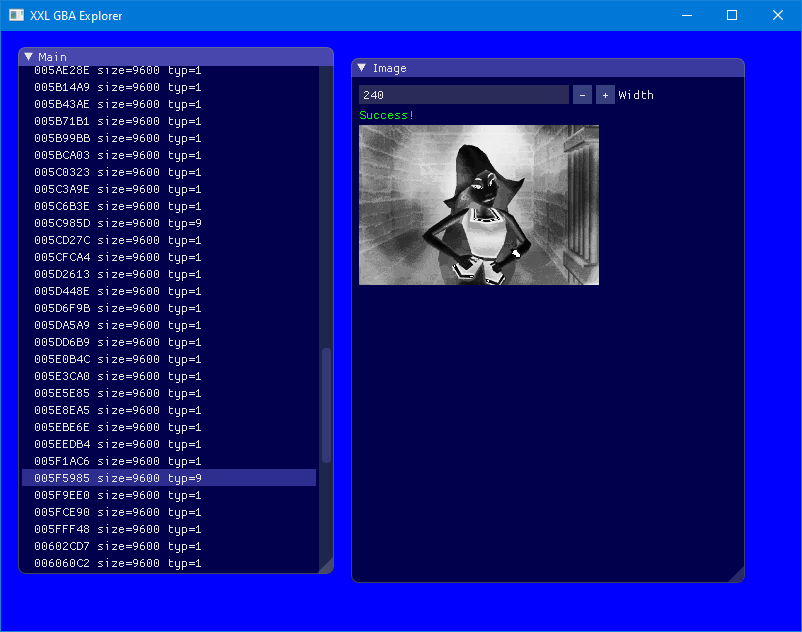
Task: Select entry 005FCE90 in the list
Action: pos(169,512)
